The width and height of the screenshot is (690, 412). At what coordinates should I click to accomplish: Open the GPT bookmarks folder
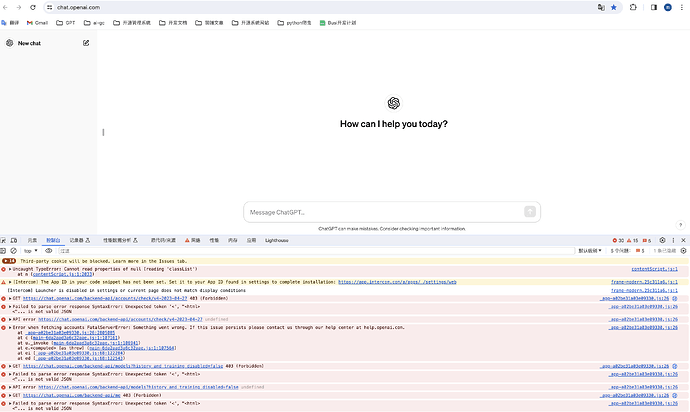(66, 23)
